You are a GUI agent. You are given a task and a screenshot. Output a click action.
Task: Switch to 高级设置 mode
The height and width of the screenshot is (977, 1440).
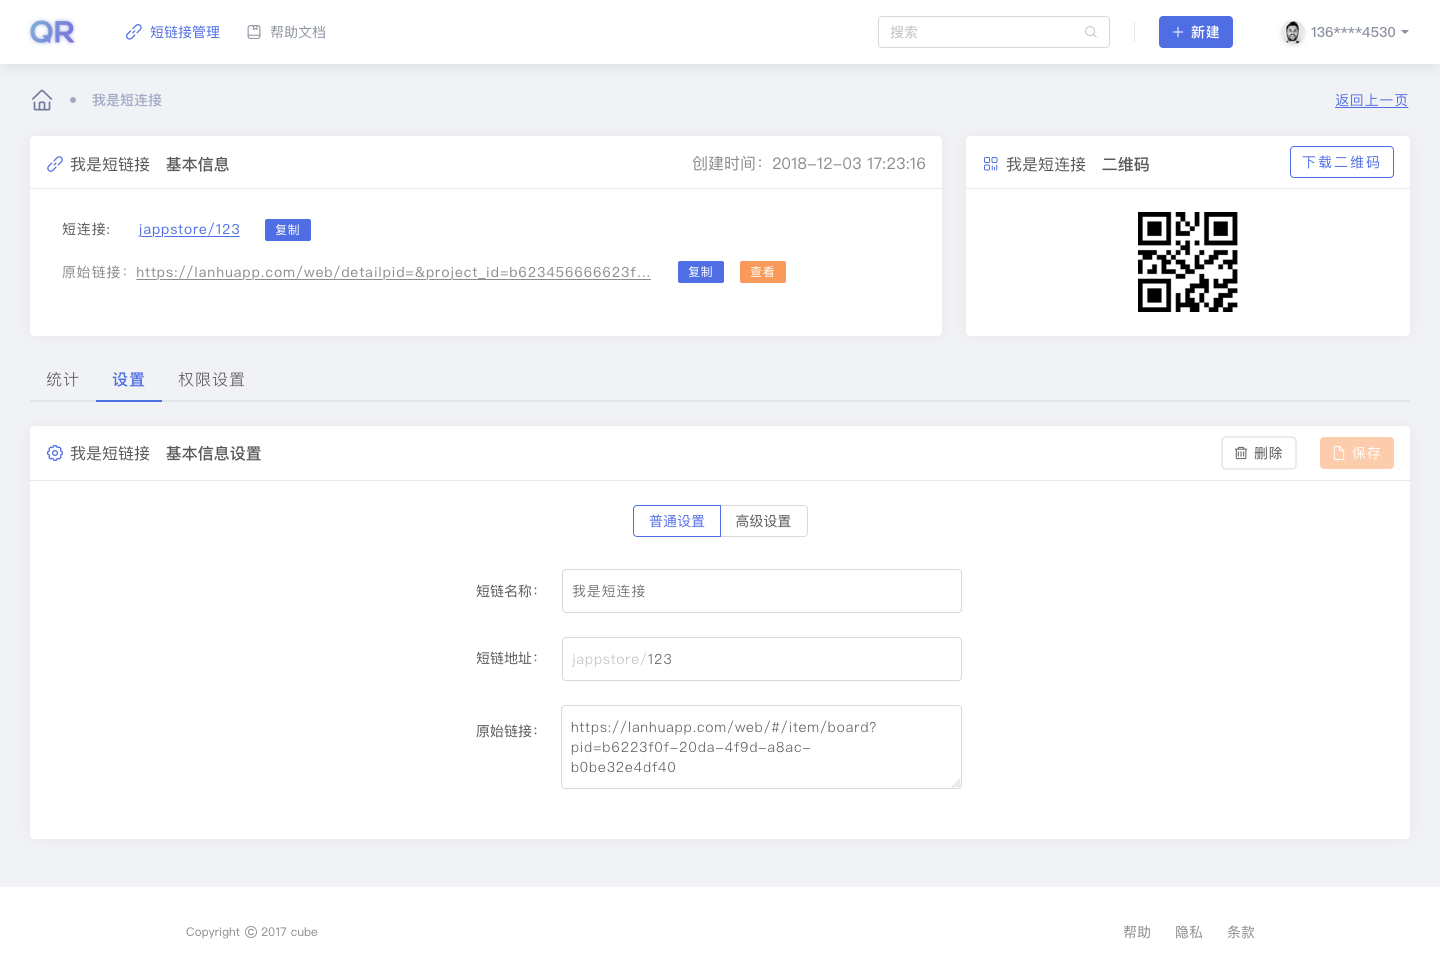[x=764, y=520]
